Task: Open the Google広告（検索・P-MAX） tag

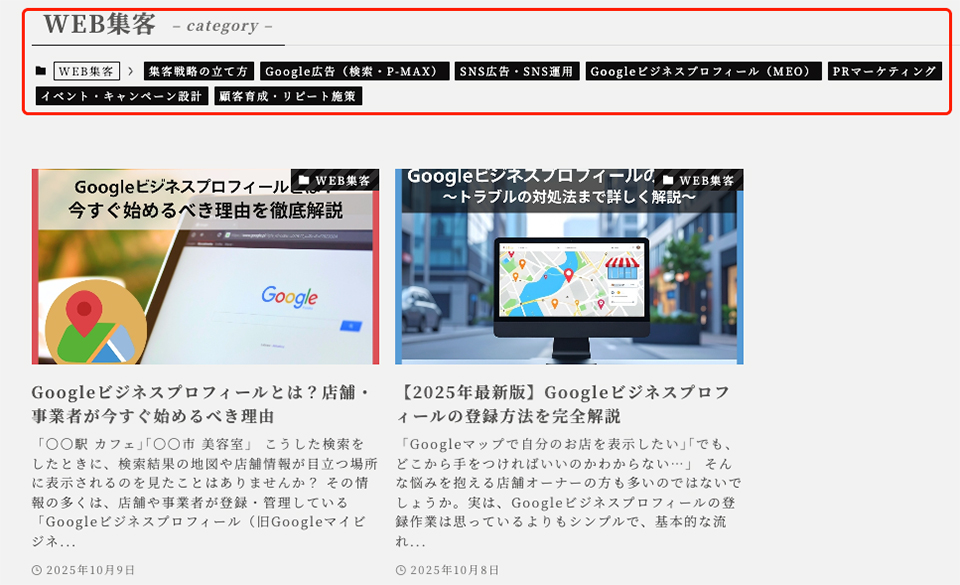Action: [354, 72]
